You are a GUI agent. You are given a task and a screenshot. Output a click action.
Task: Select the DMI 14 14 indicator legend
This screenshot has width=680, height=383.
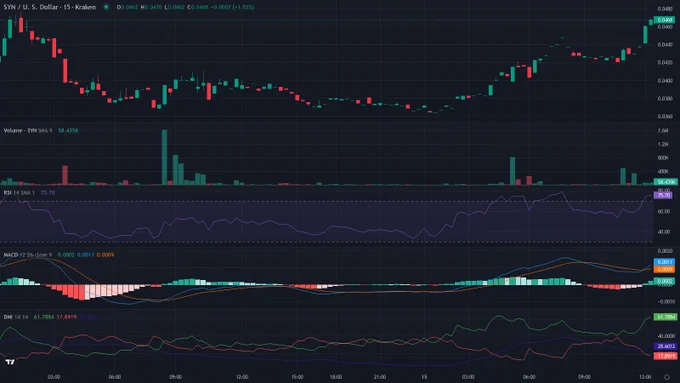click(x=16, y=317)
